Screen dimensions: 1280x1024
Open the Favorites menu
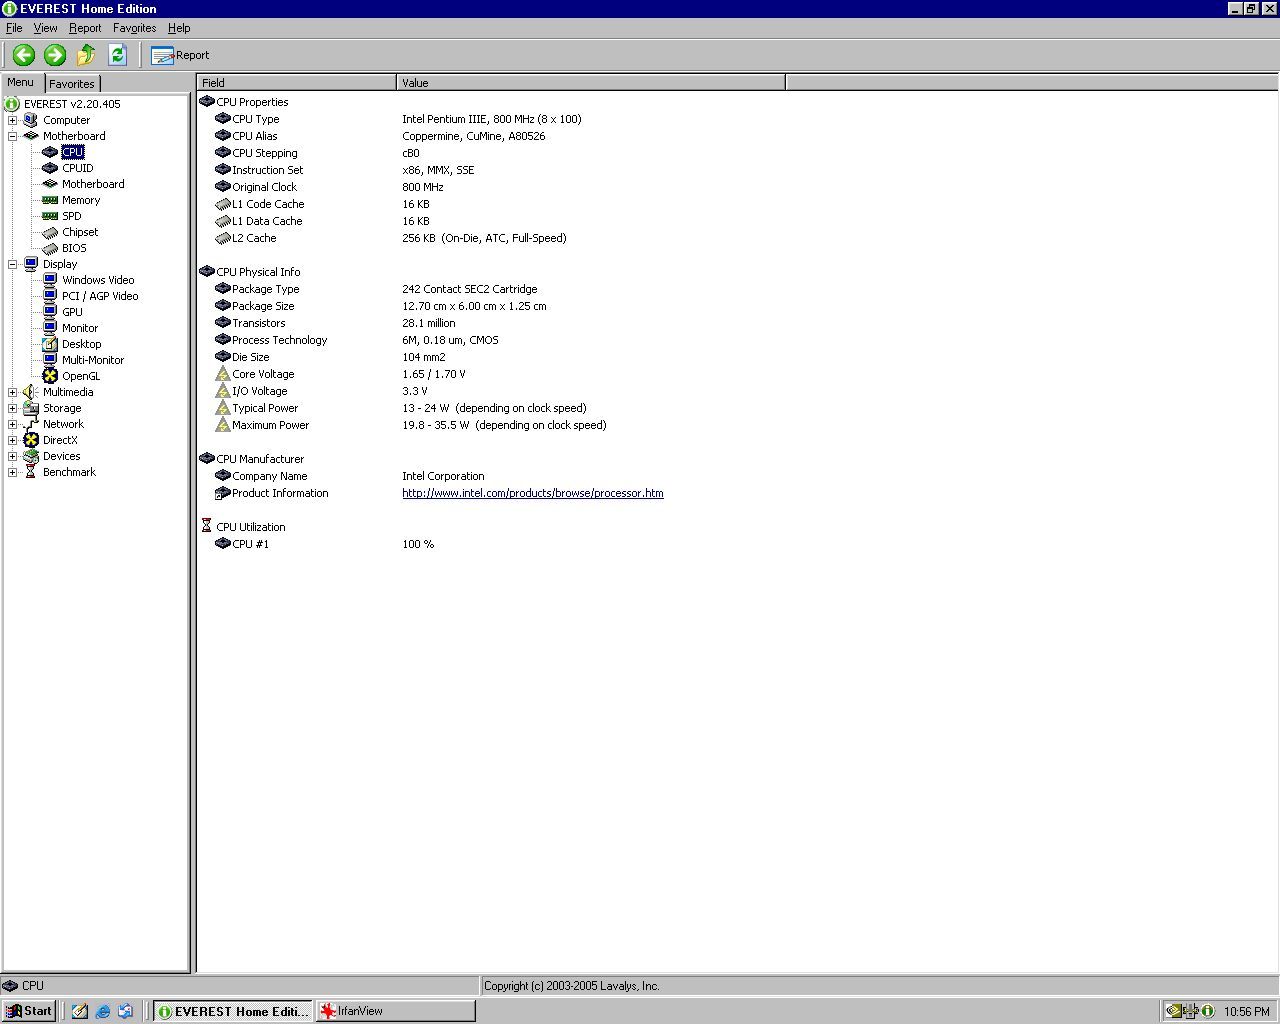[x=134, y=28]
